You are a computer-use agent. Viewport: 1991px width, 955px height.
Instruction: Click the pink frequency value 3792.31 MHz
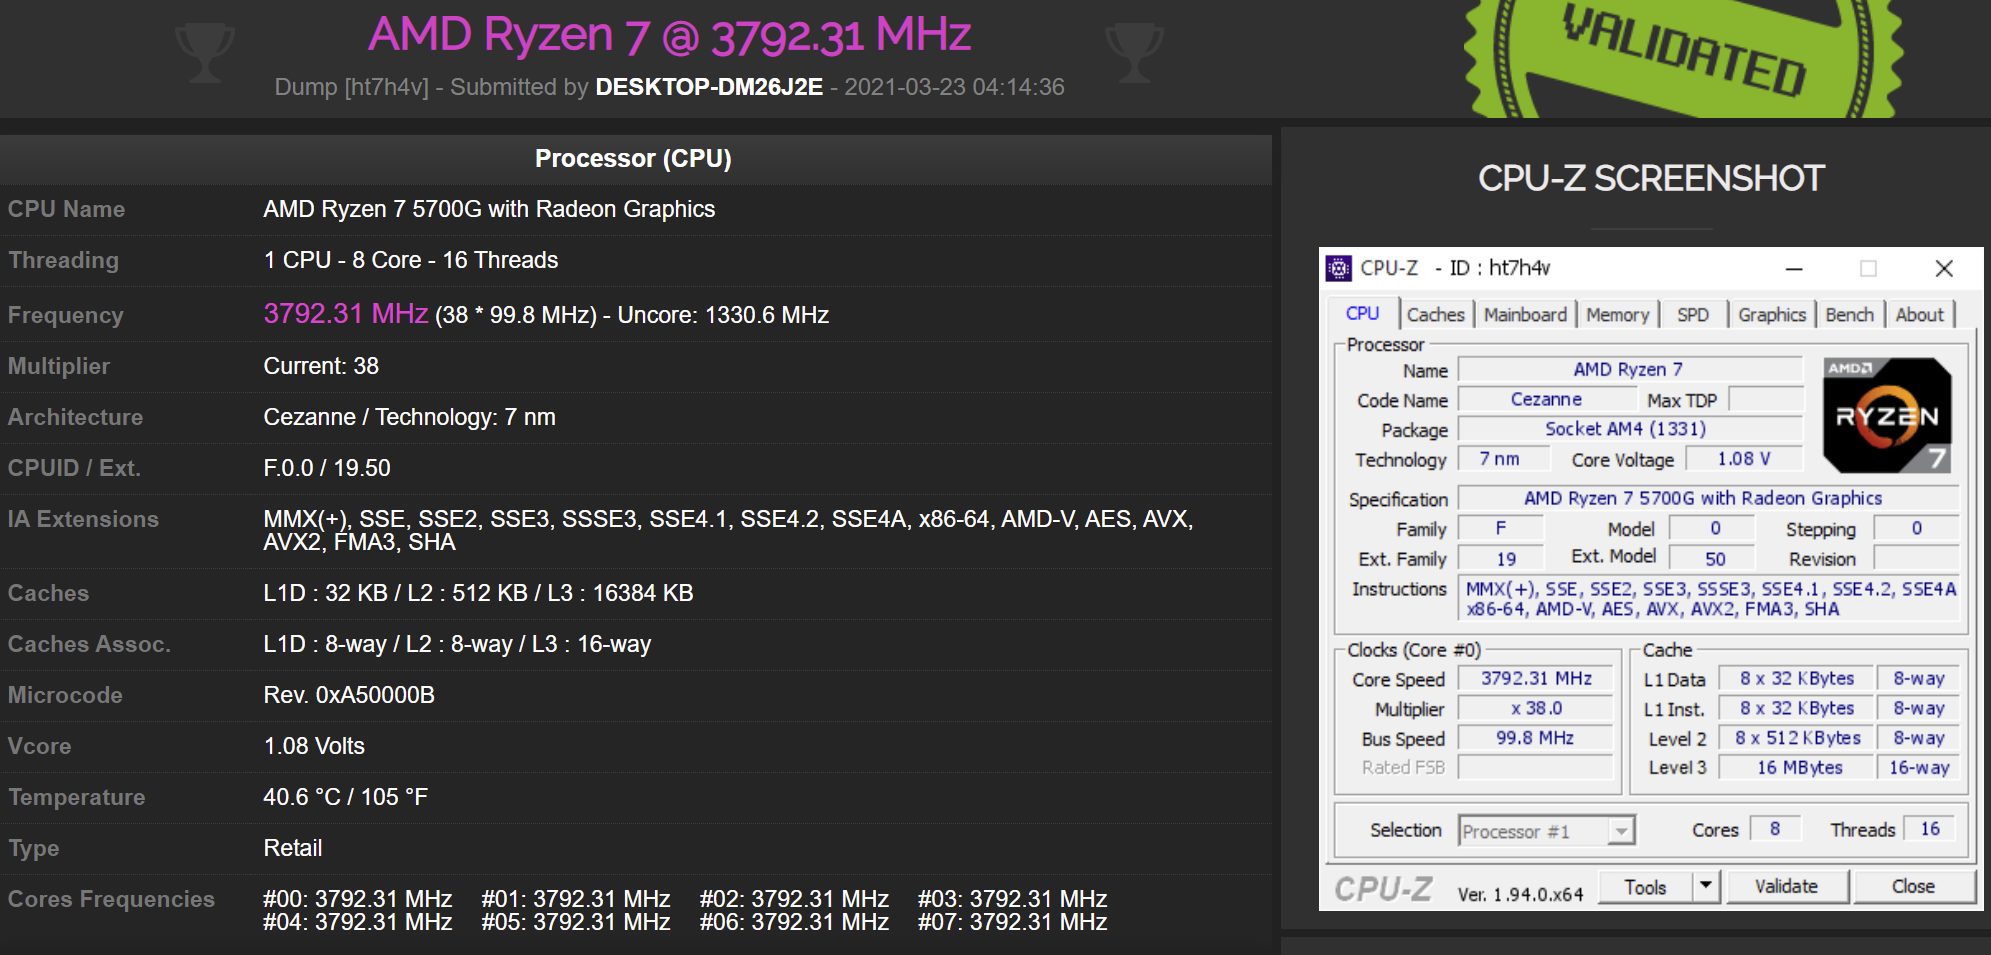pos(346,314)
